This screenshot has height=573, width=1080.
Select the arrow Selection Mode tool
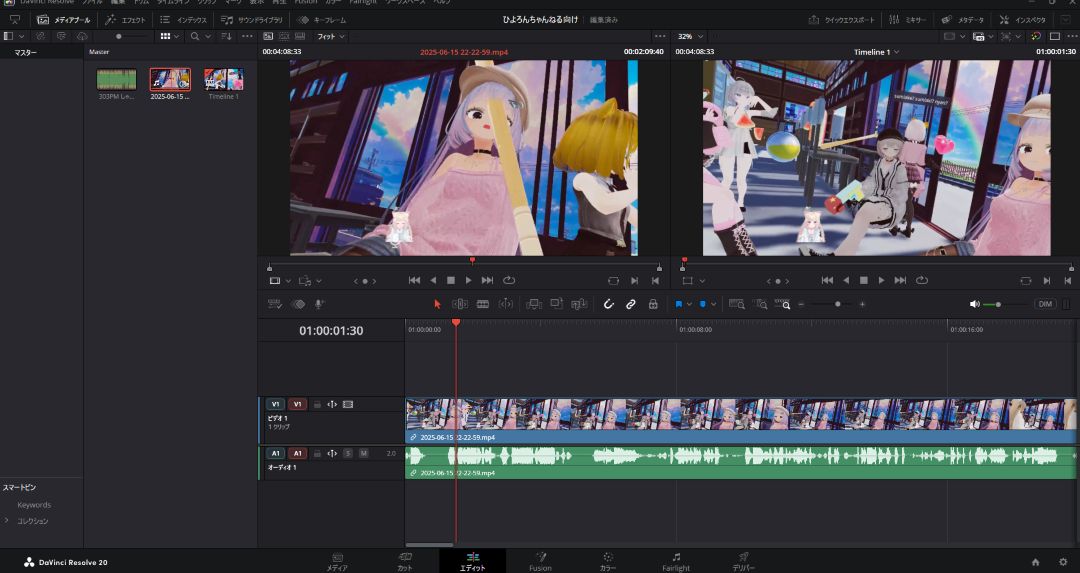point(437,304)
